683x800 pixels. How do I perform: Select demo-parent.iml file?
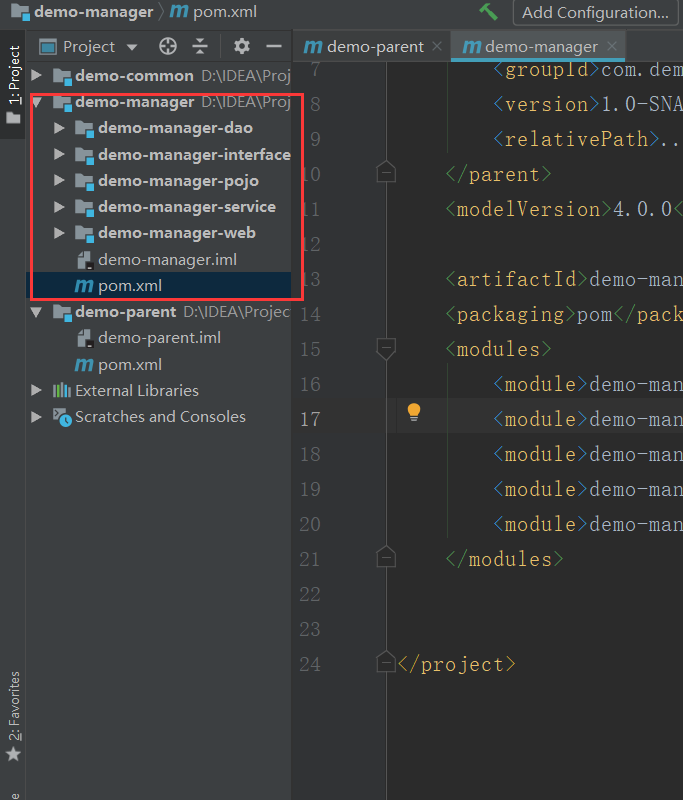point(159,338)
